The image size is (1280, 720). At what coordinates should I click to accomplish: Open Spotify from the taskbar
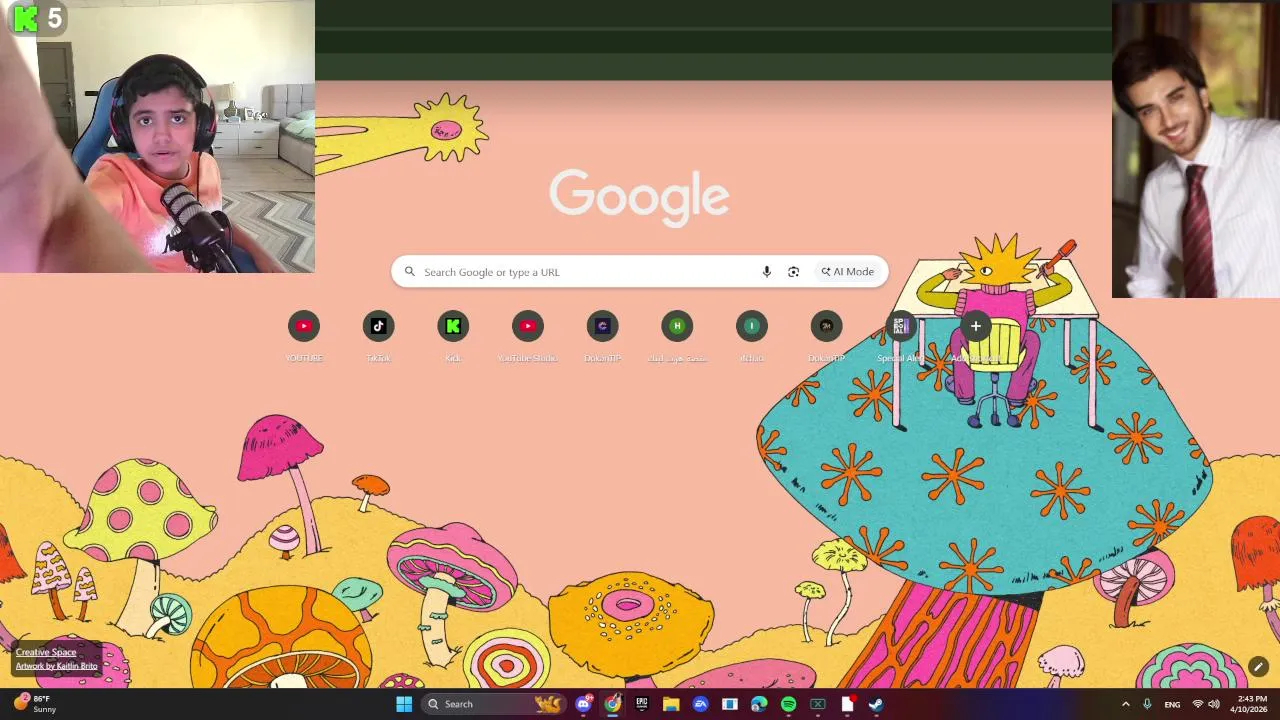[788, 704]
